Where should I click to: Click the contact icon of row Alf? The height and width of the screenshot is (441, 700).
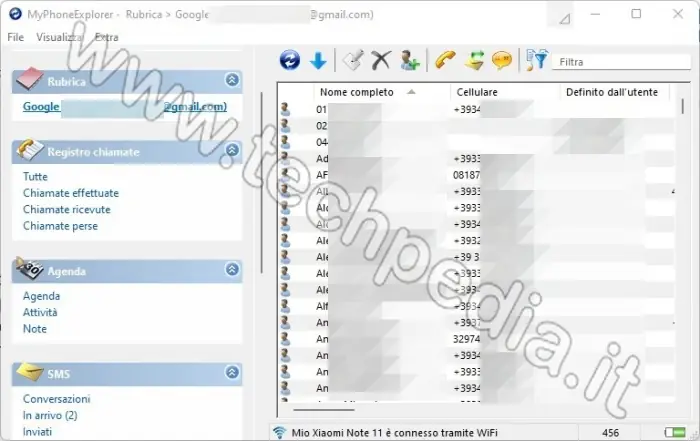(285, 306)
